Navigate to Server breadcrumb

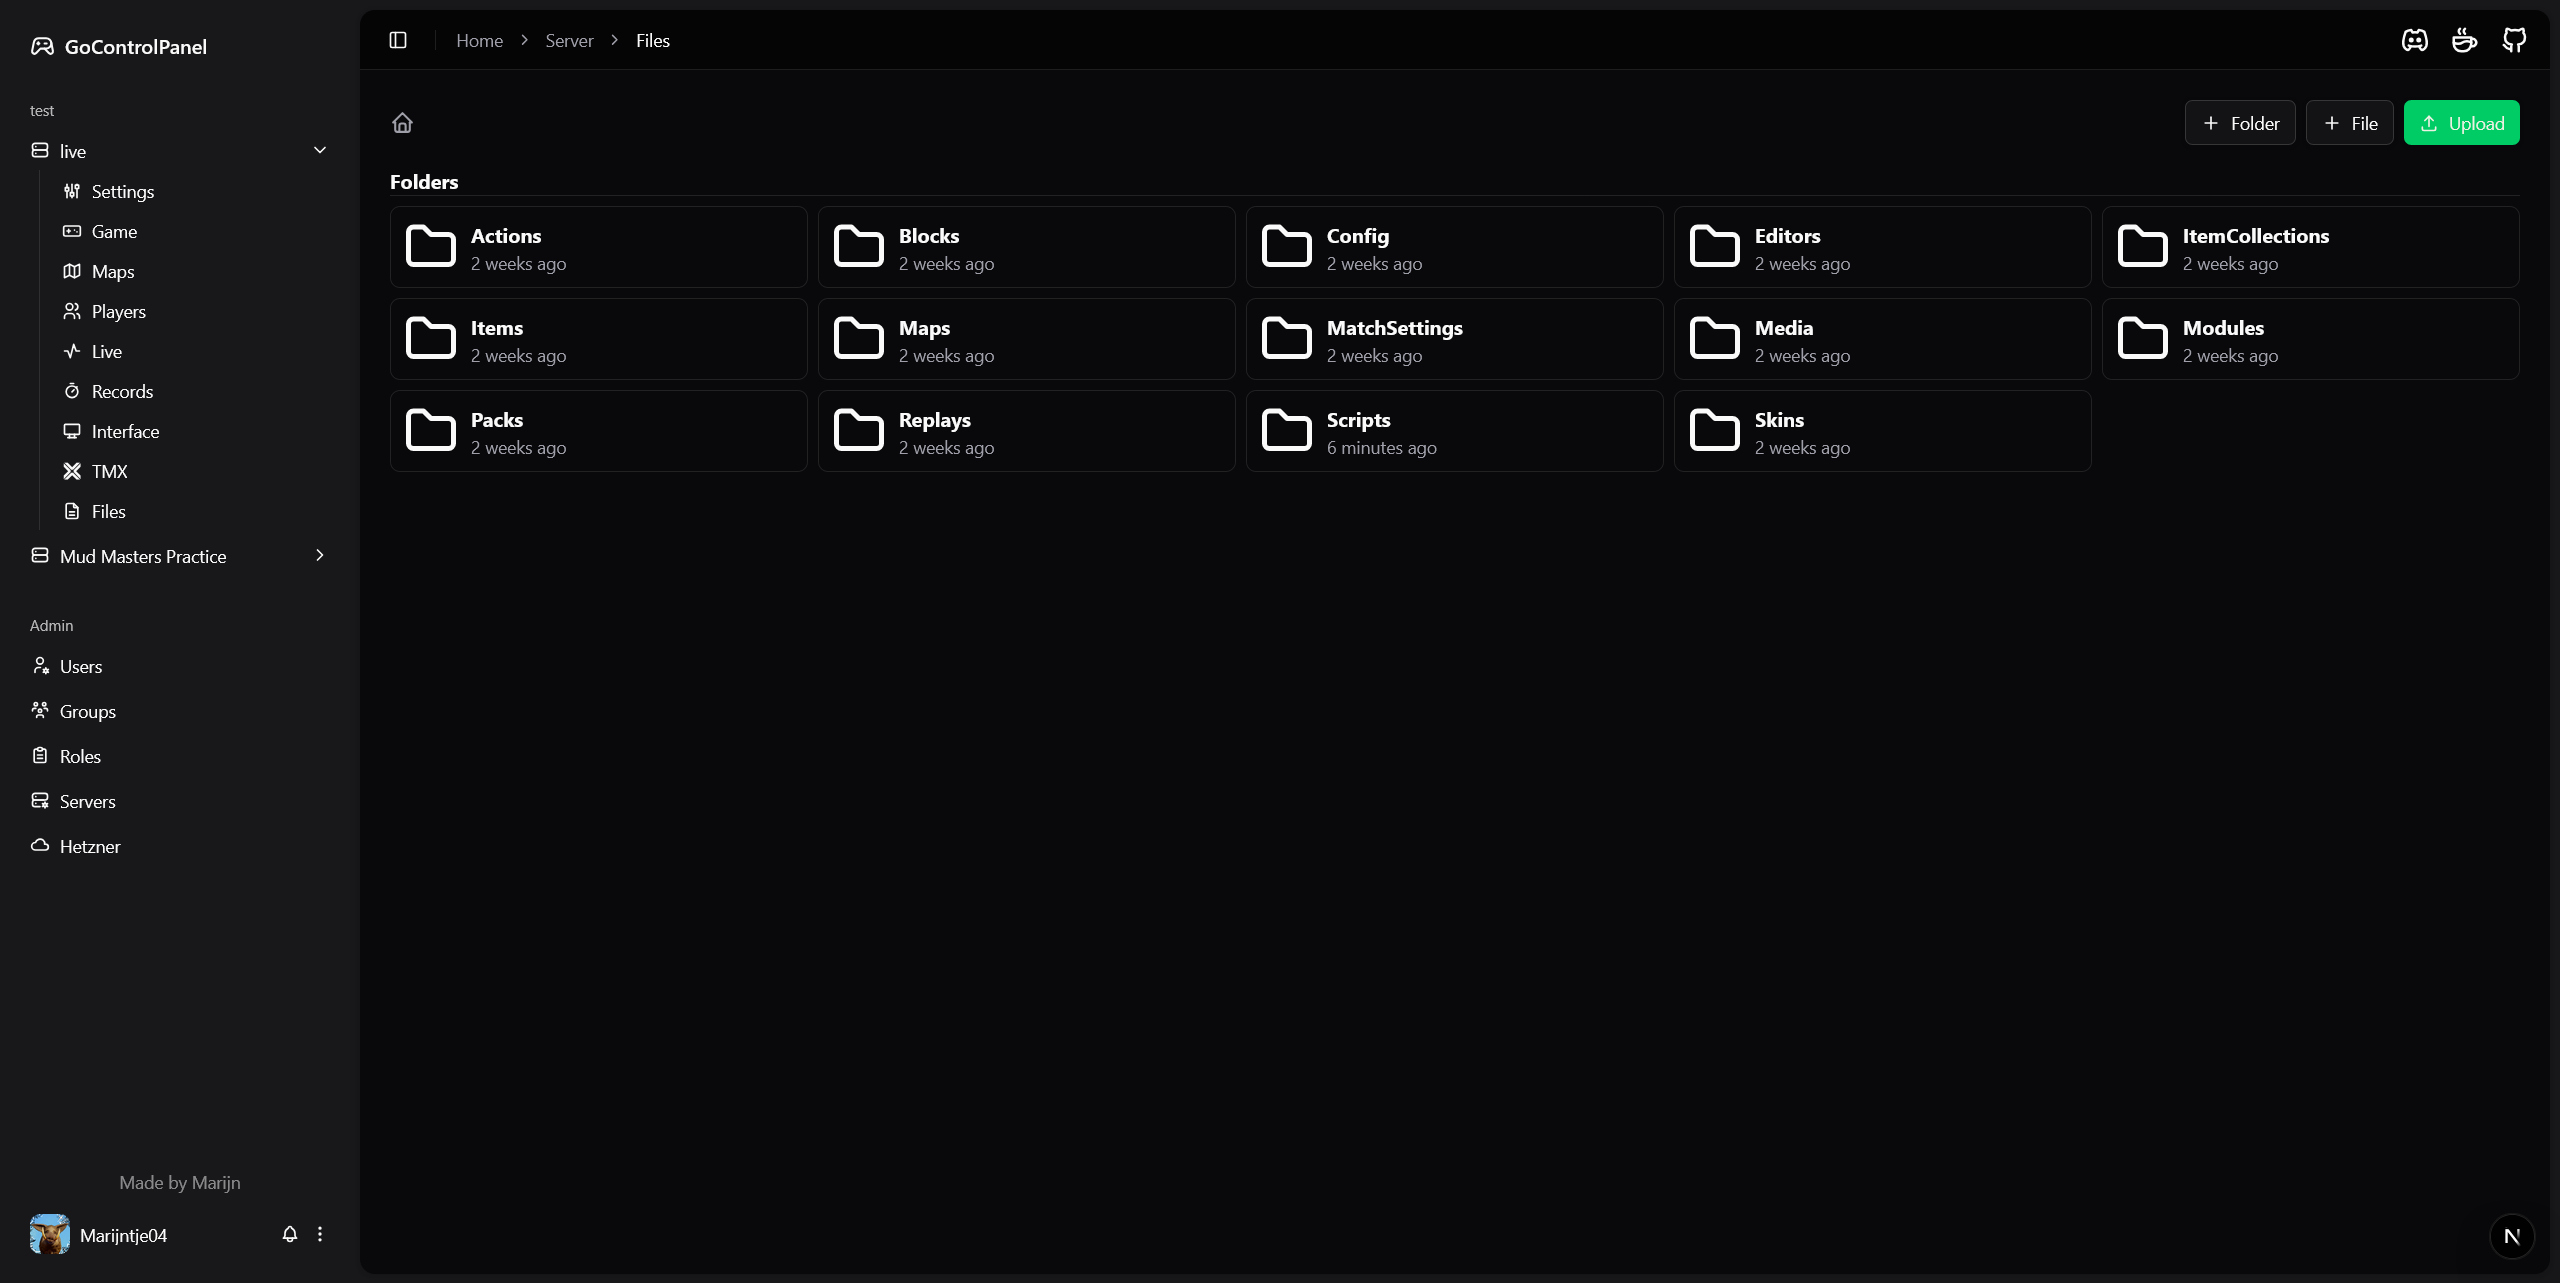pyautogui.click(x=569, y=40)
